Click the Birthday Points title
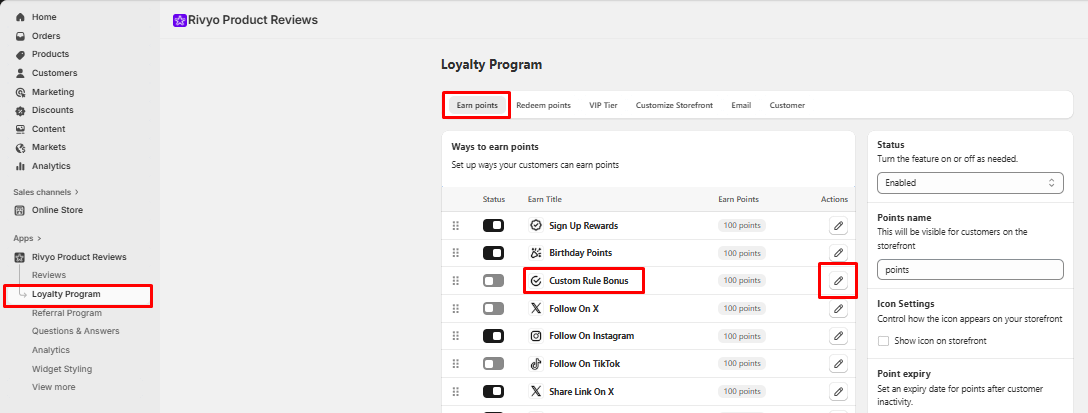The width and height of the screenshot is (1088, 413). coord(581,253)
